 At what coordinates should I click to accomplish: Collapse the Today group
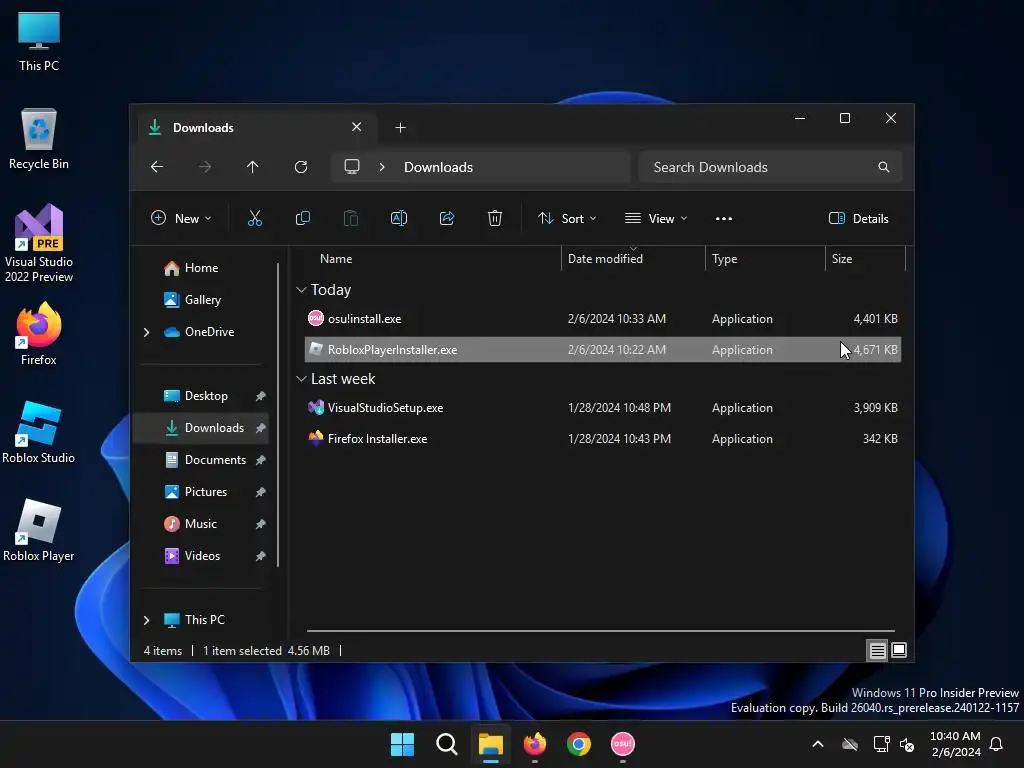tap(301, 289)
